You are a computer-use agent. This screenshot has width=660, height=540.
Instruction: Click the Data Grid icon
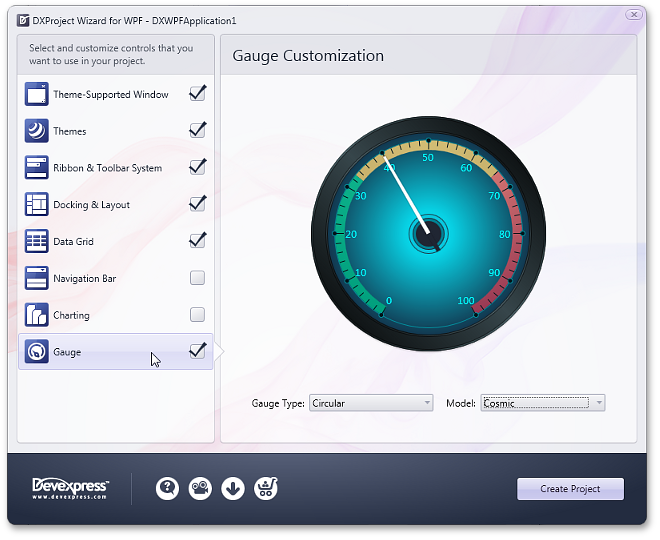37,241
